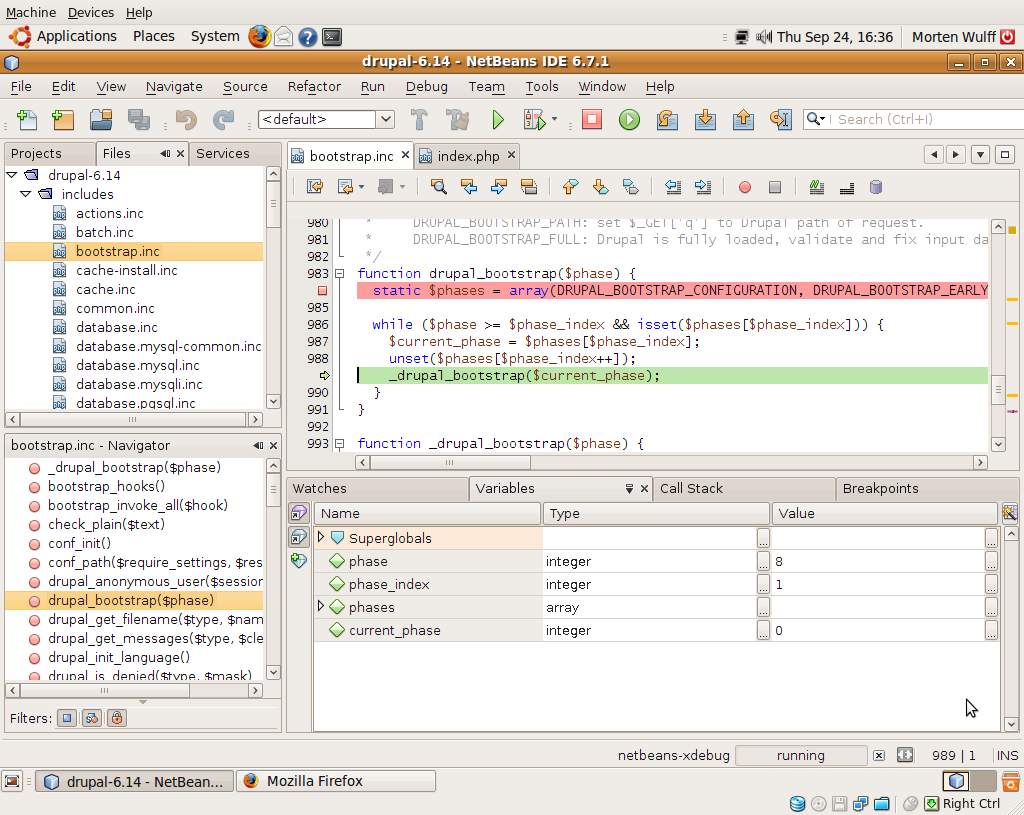Open the Refactor menu
The width and height of the screenshot is (1024, 815).
tap(314, 87)
